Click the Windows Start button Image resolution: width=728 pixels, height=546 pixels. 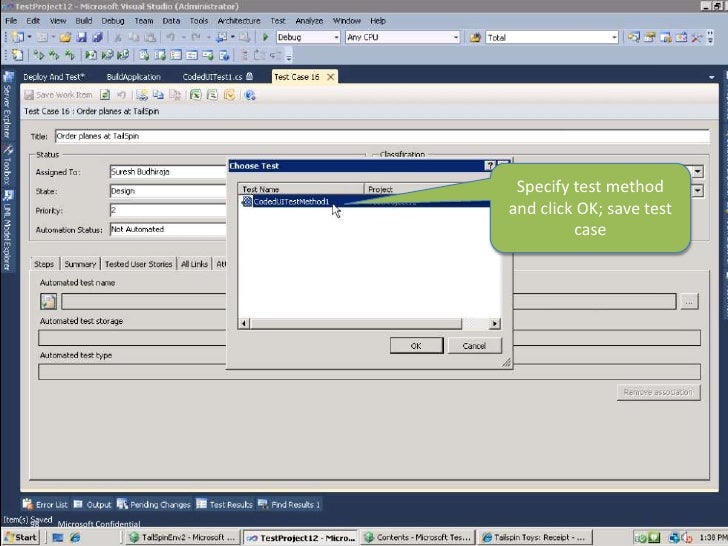click(21, 537)
